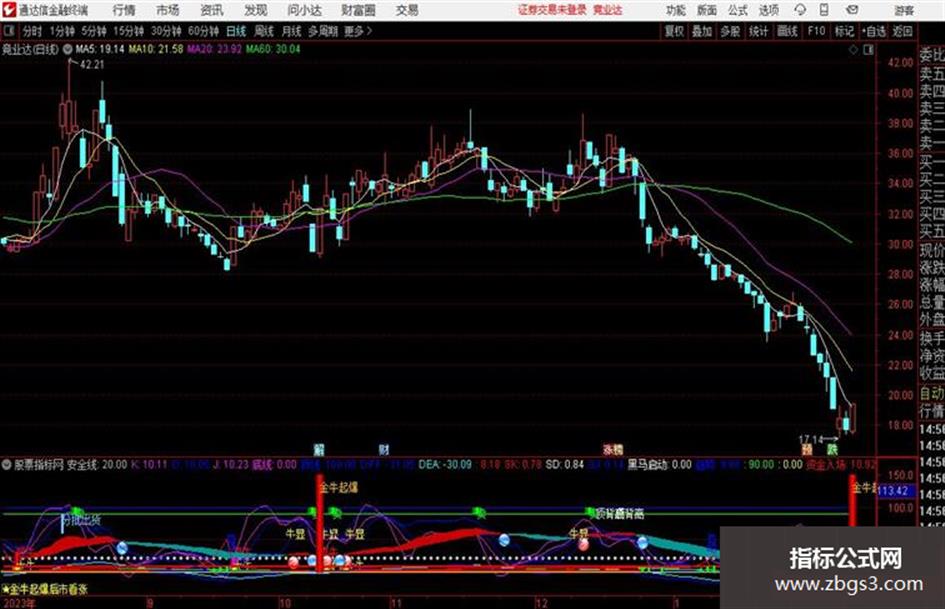Screen dimensions: 945x609
Task: Switch to 15分钟 period tab
Action: [129, 31]
